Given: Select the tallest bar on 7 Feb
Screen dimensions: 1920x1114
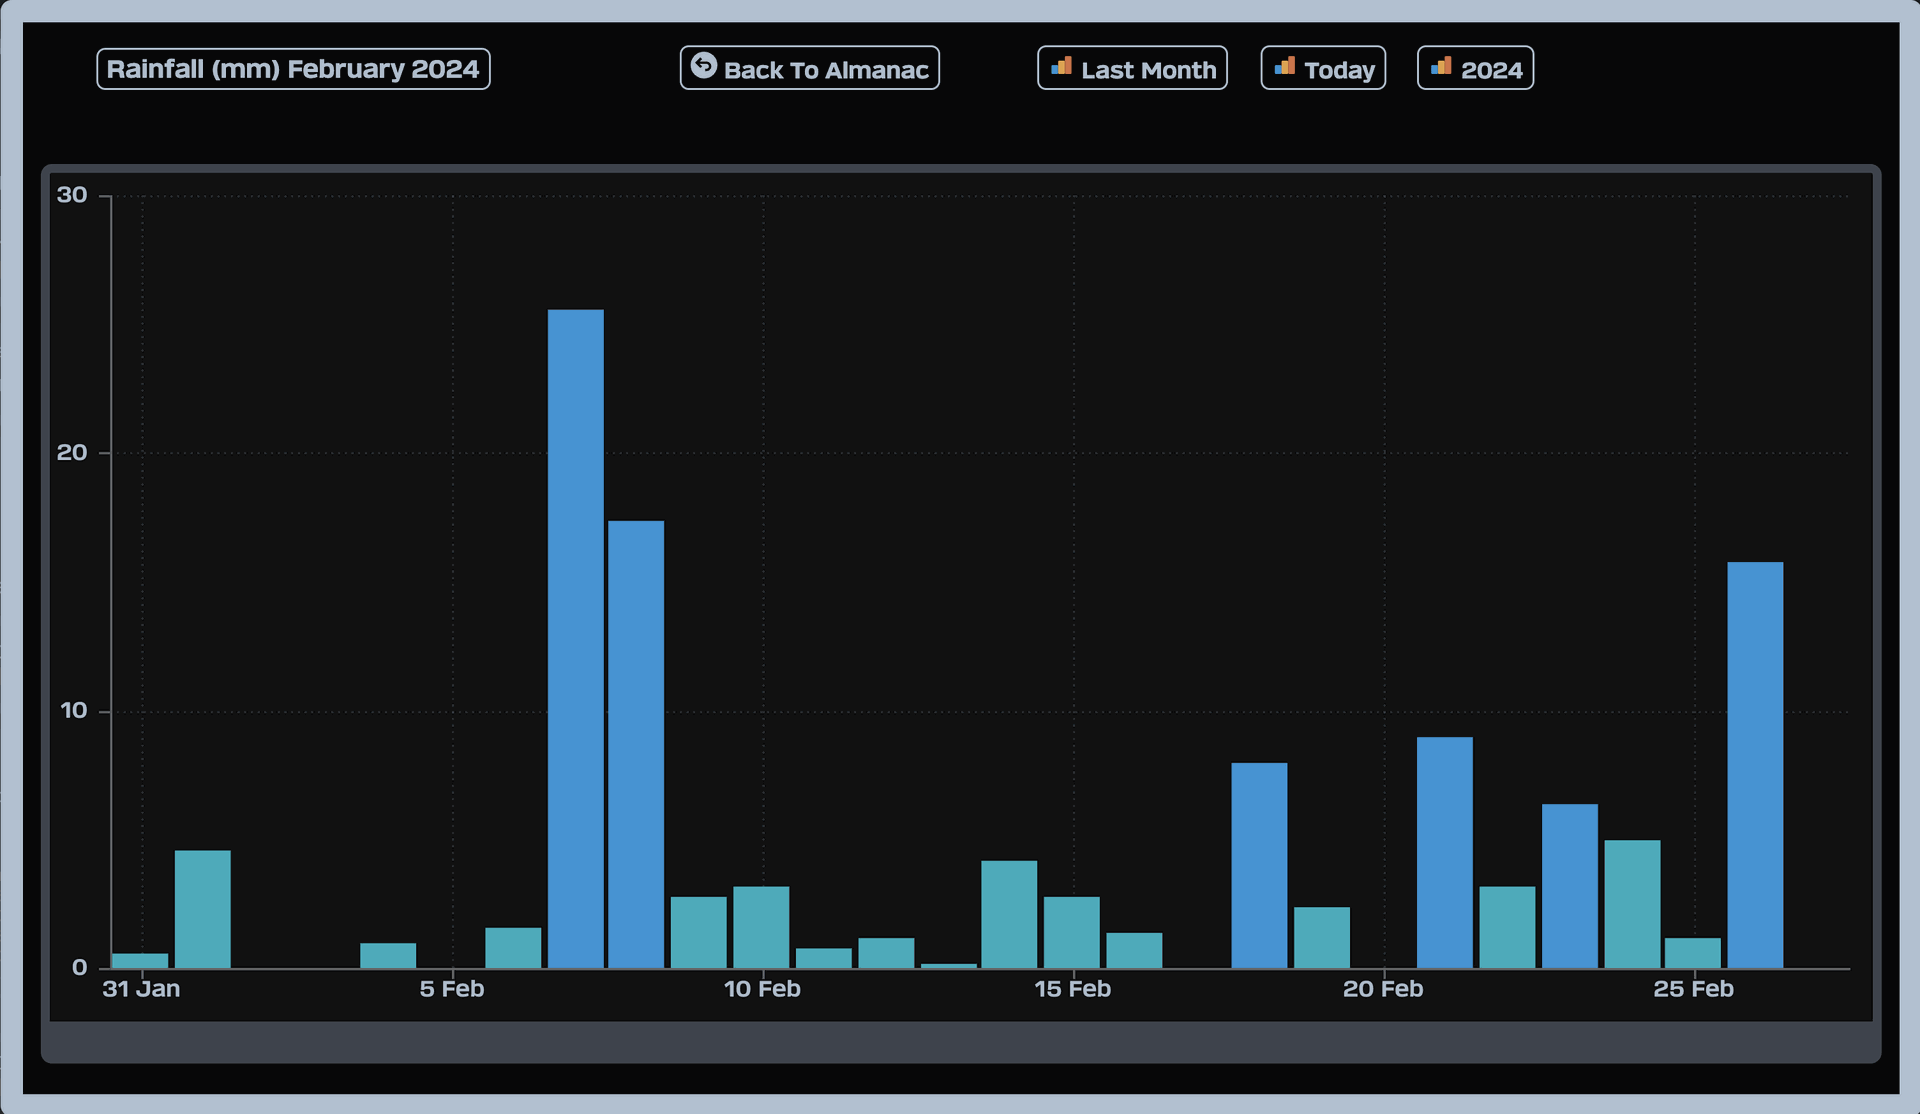Looking at the screenshot, I should (576, 640).
